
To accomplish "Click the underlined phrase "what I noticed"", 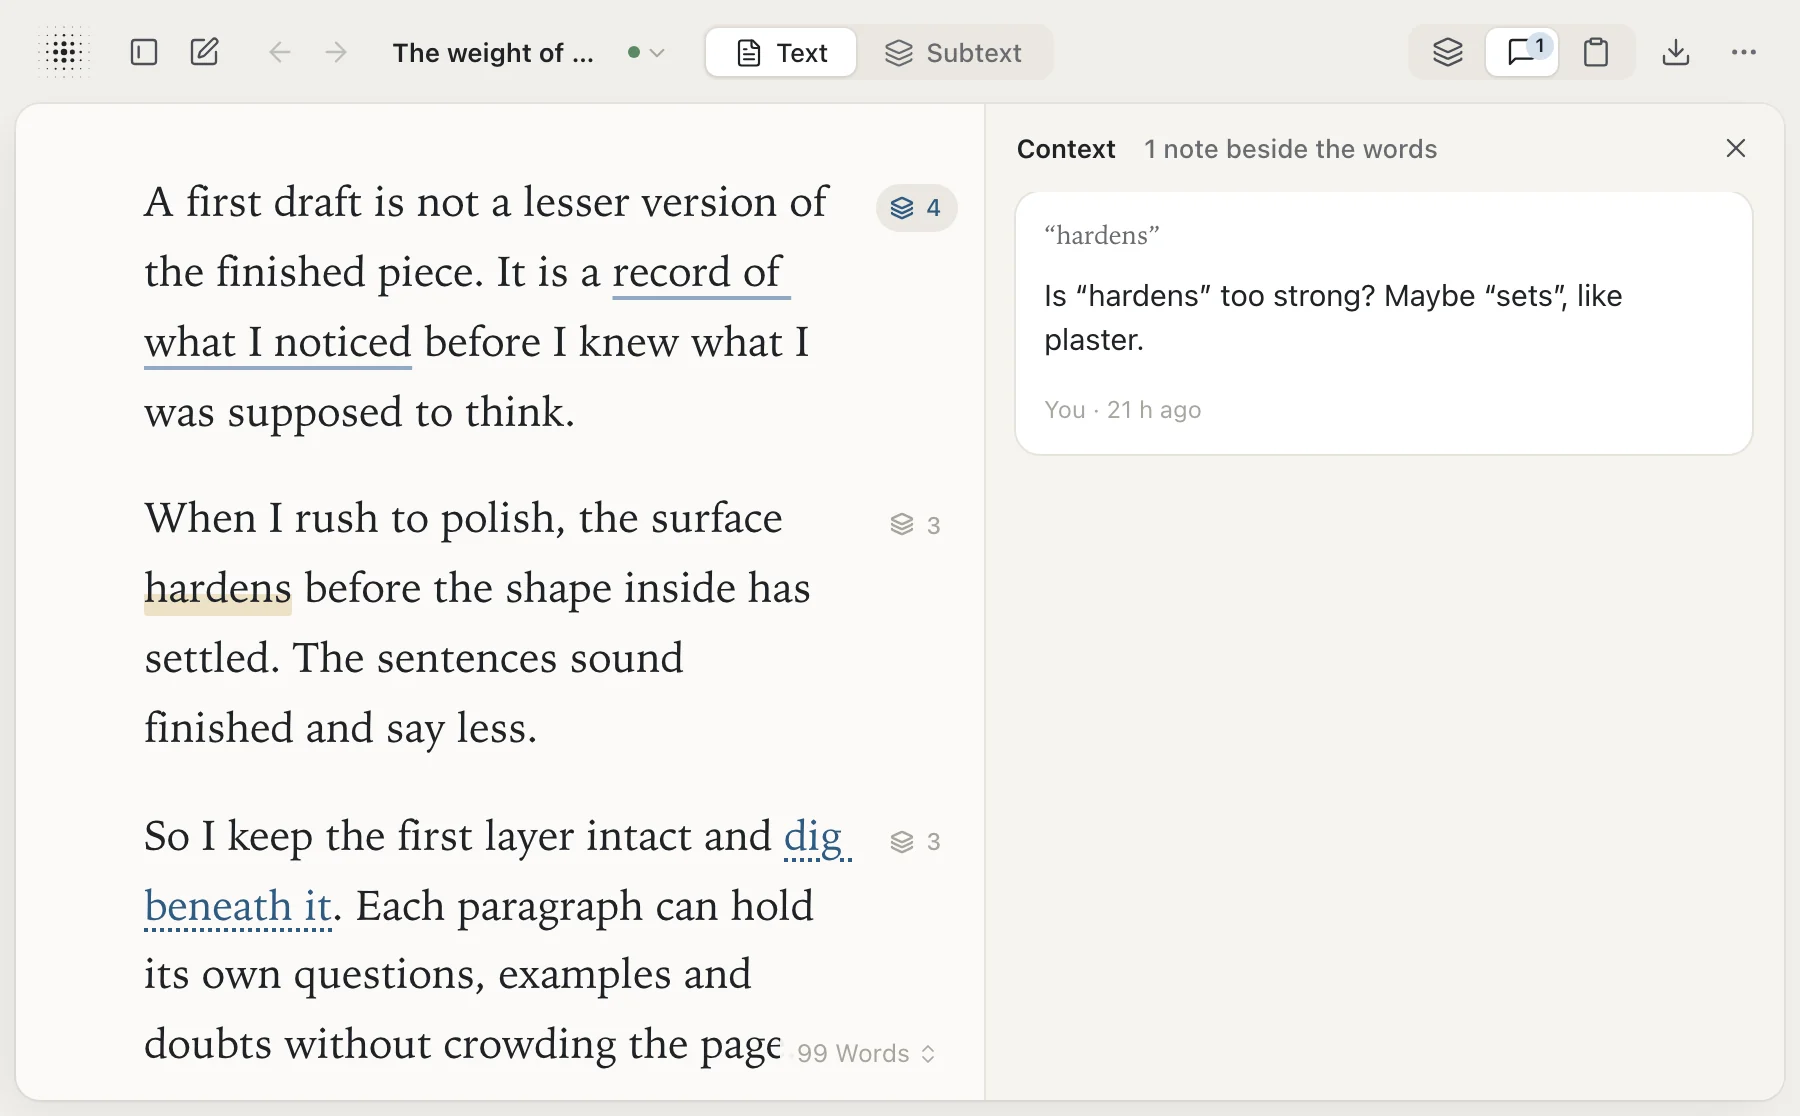I will (x=278, y=342).
